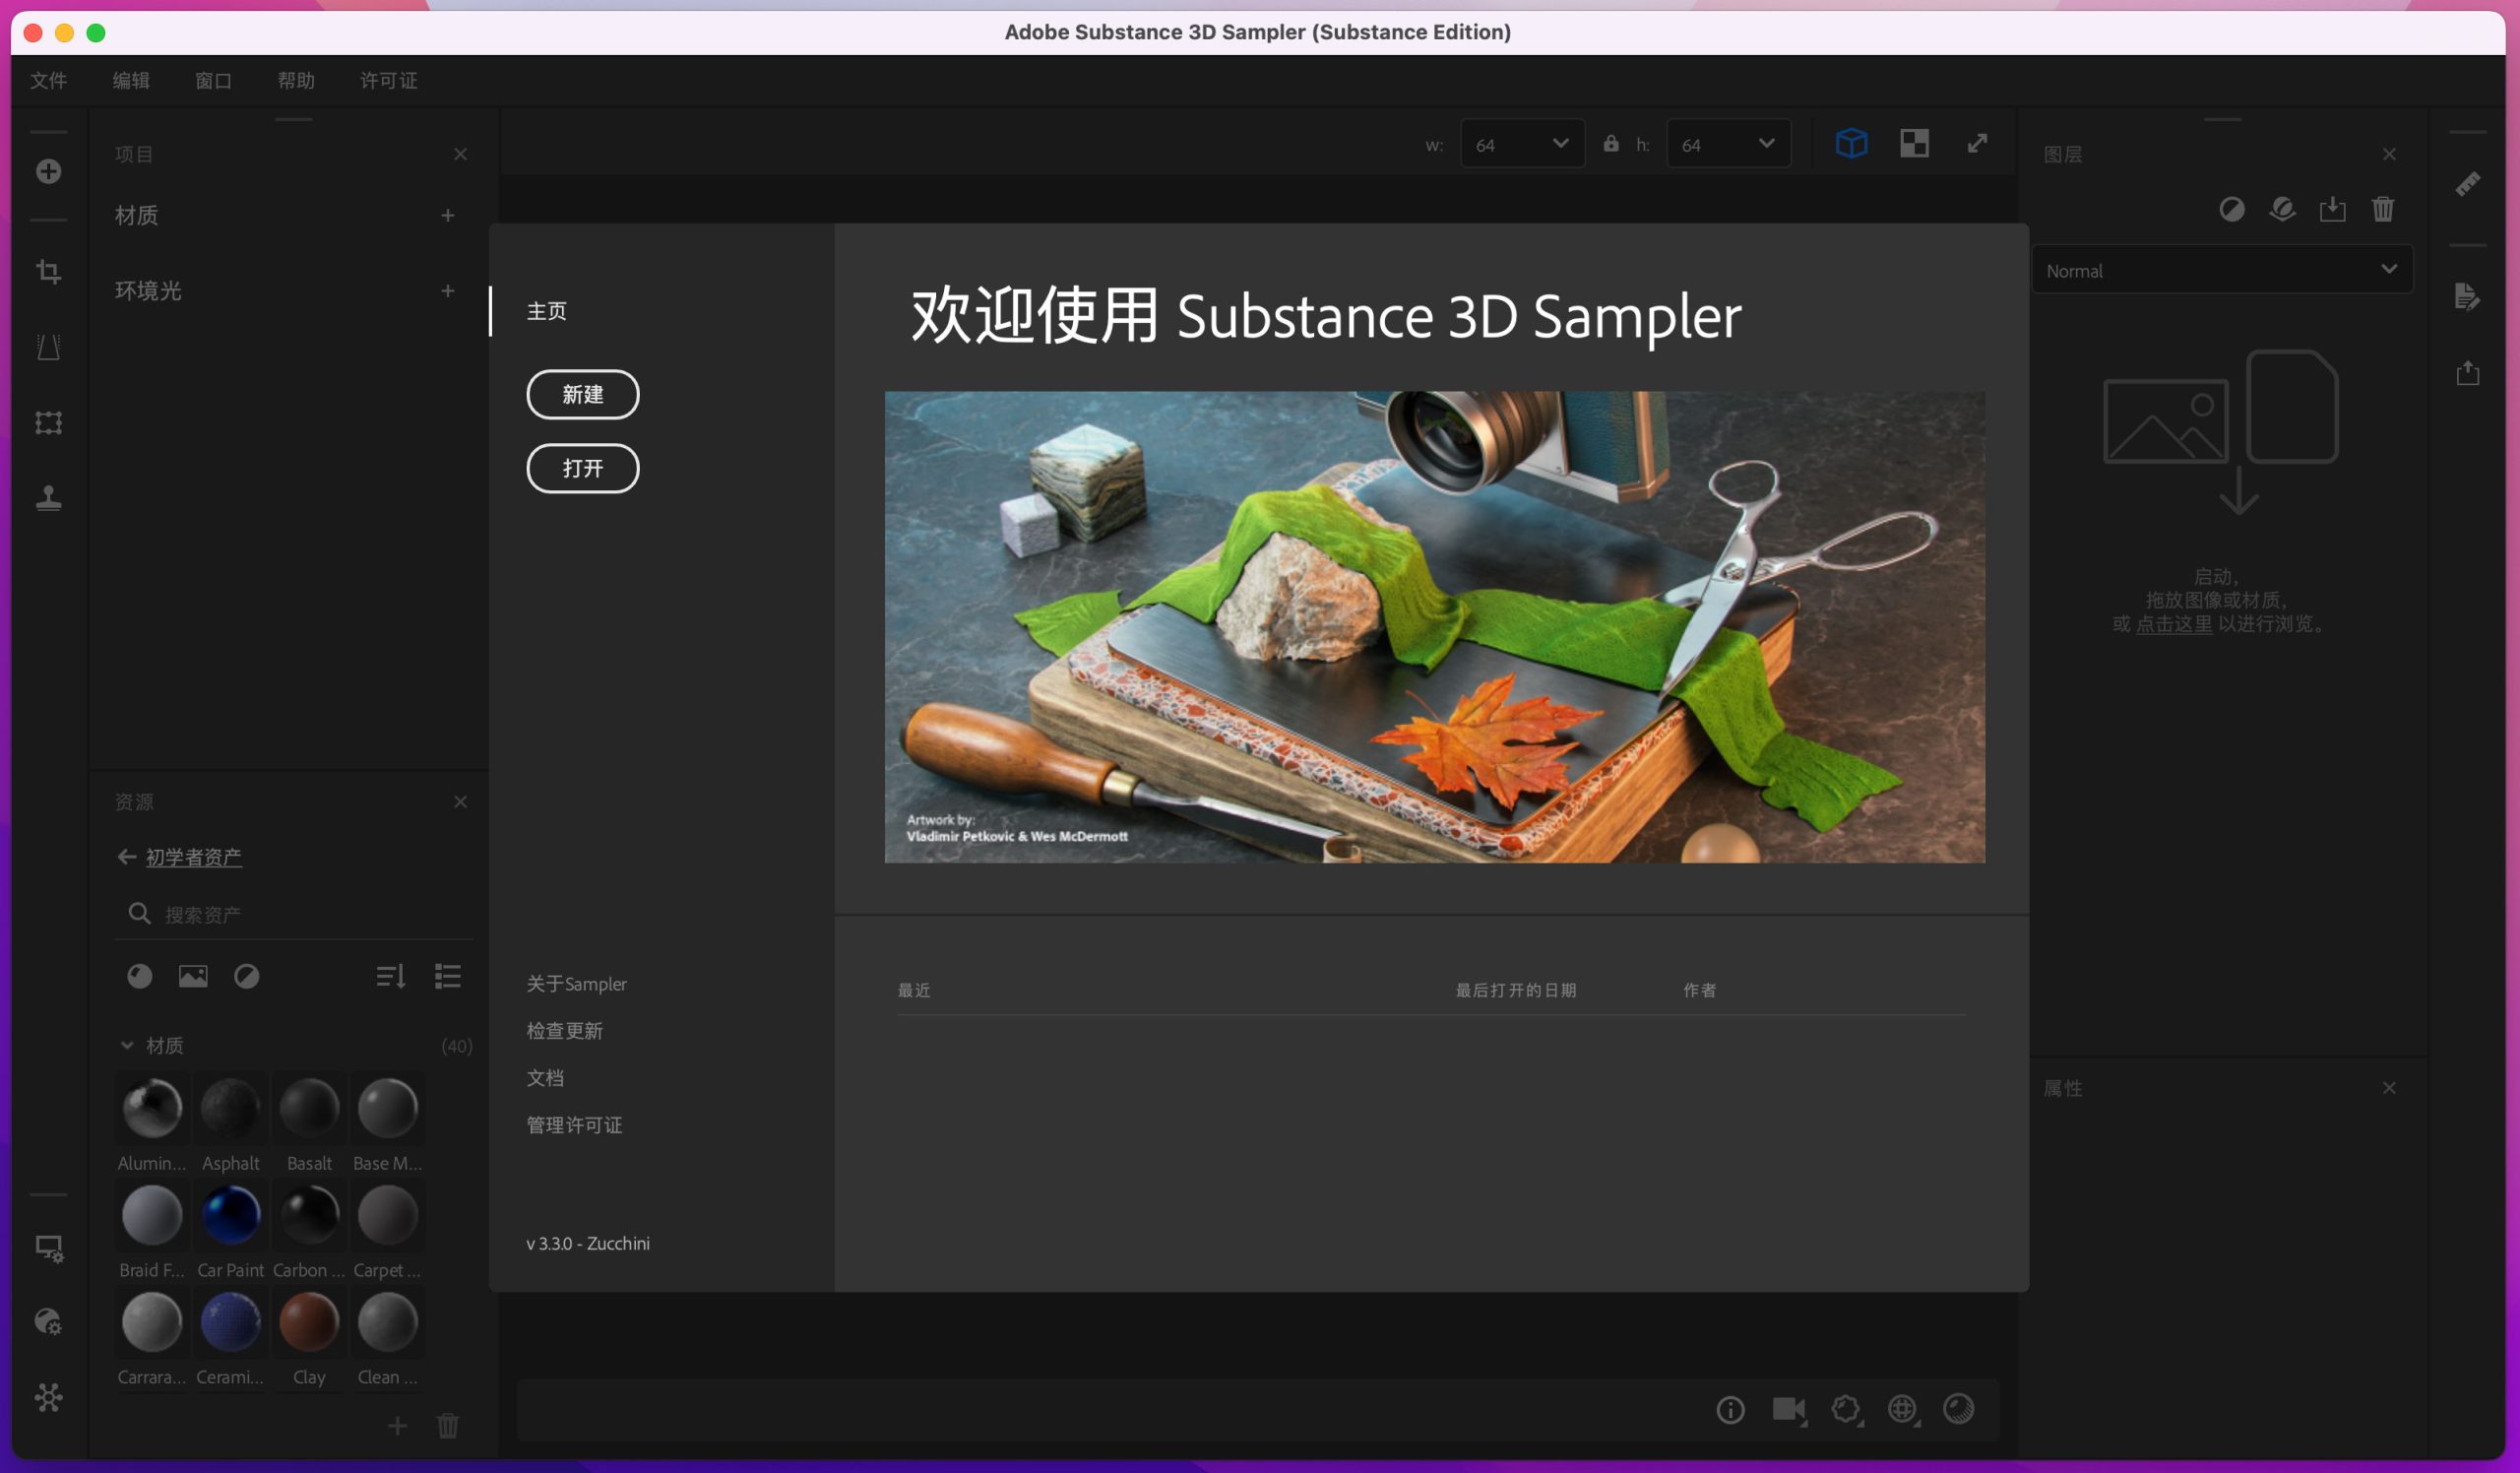Open the Normal blend mode dropdown

coord(2221,270)
